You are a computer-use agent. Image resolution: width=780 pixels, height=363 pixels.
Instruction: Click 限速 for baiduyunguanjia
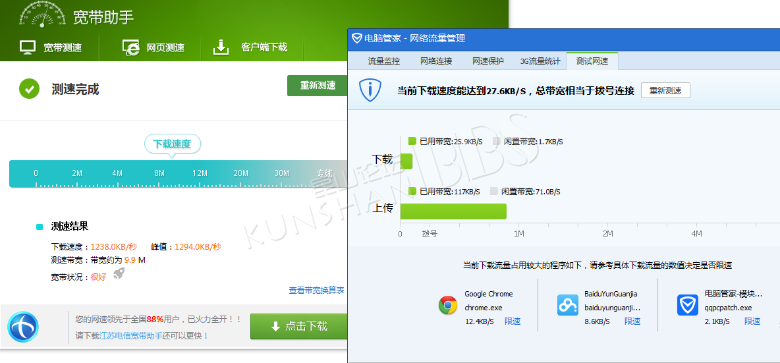point(632,321)
